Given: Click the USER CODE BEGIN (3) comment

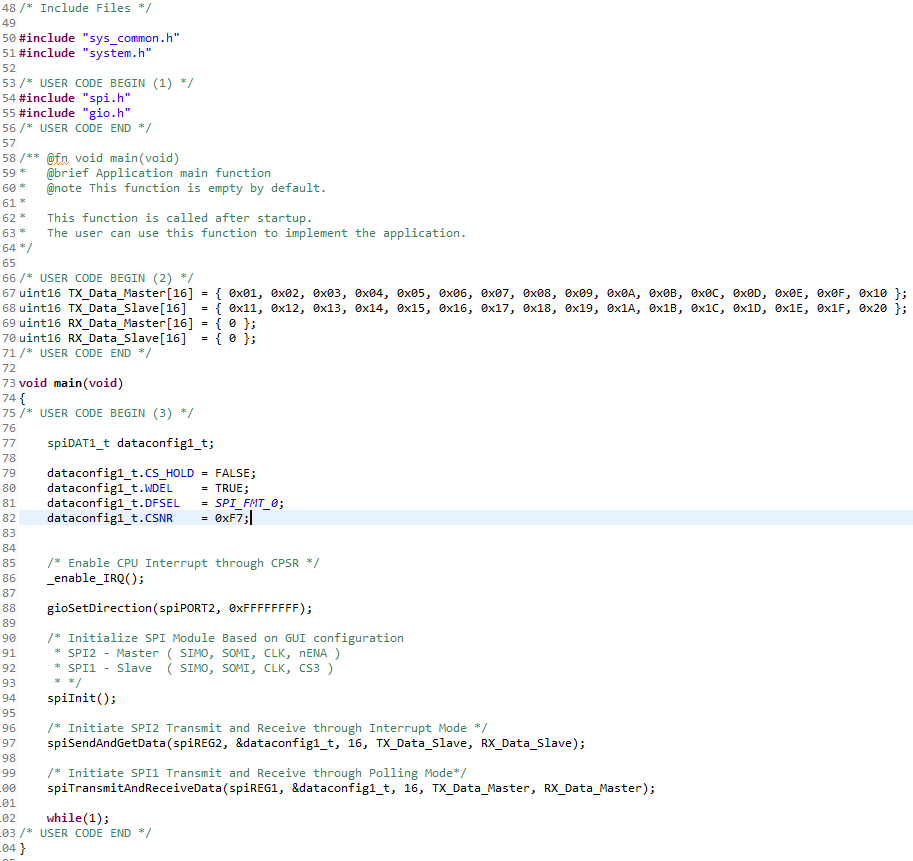Looking at the screenshot, I should click(x=106, y=413).
